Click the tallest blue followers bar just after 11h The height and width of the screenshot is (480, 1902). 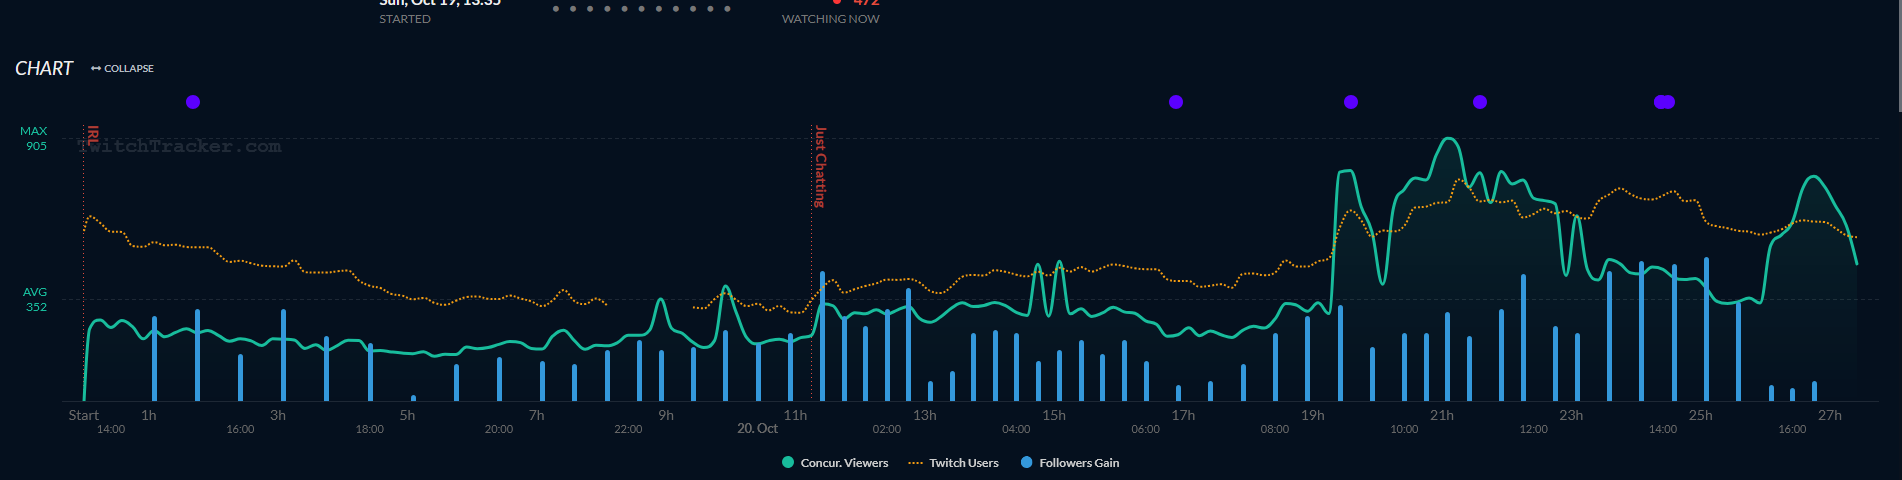[x=822, y=335]
